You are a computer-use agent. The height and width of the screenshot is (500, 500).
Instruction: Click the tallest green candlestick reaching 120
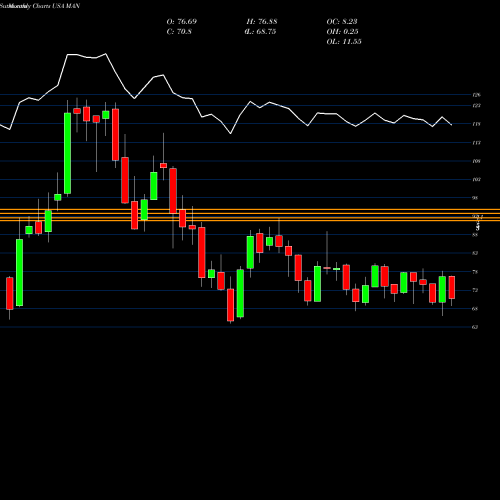(67, 153)
